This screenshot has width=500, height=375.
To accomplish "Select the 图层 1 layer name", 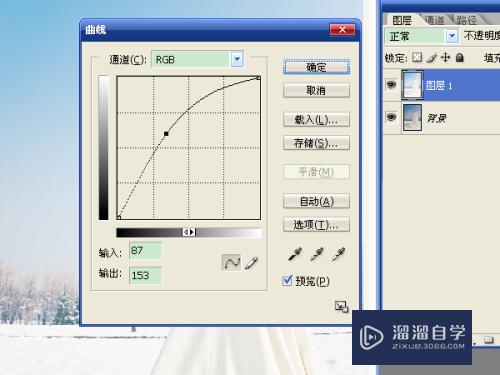I will (439, 86).
